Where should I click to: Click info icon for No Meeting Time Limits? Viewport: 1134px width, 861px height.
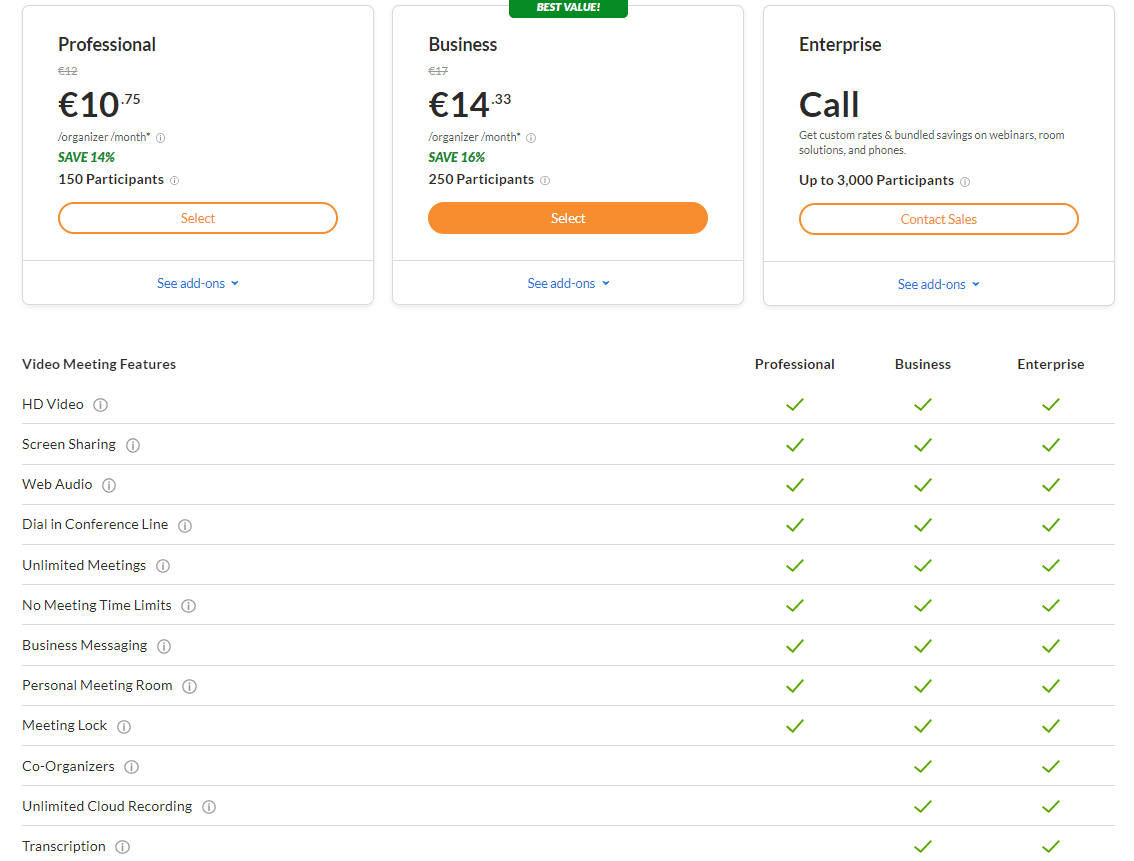click(x=188, y=606)
